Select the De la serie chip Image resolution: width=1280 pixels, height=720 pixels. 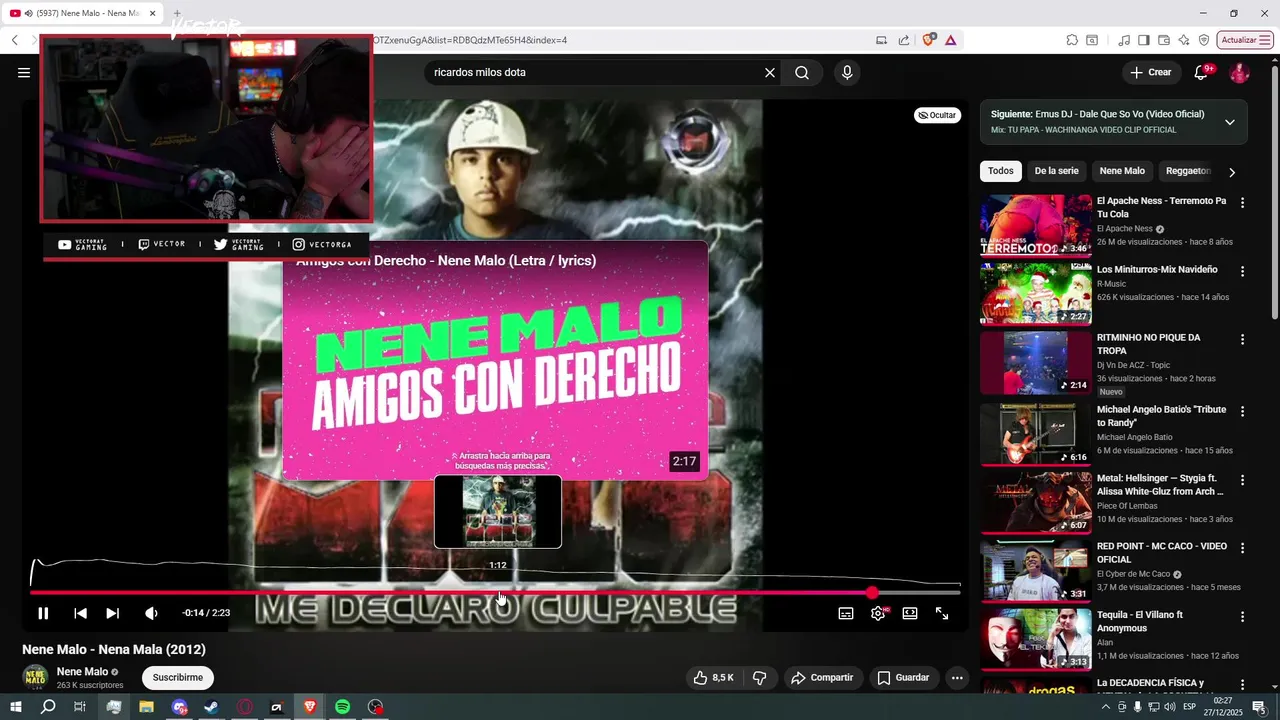click(1056, 171)
